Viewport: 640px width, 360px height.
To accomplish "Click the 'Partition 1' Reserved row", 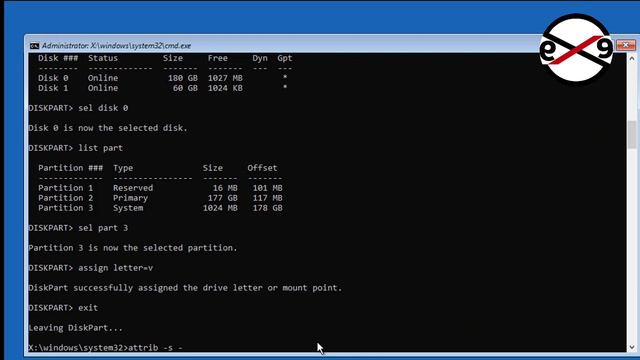I will point(160,188).
